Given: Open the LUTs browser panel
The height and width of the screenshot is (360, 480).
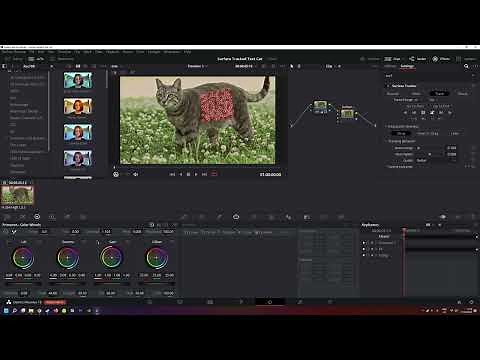Looking at the screenshot, I should coord(36,59).
